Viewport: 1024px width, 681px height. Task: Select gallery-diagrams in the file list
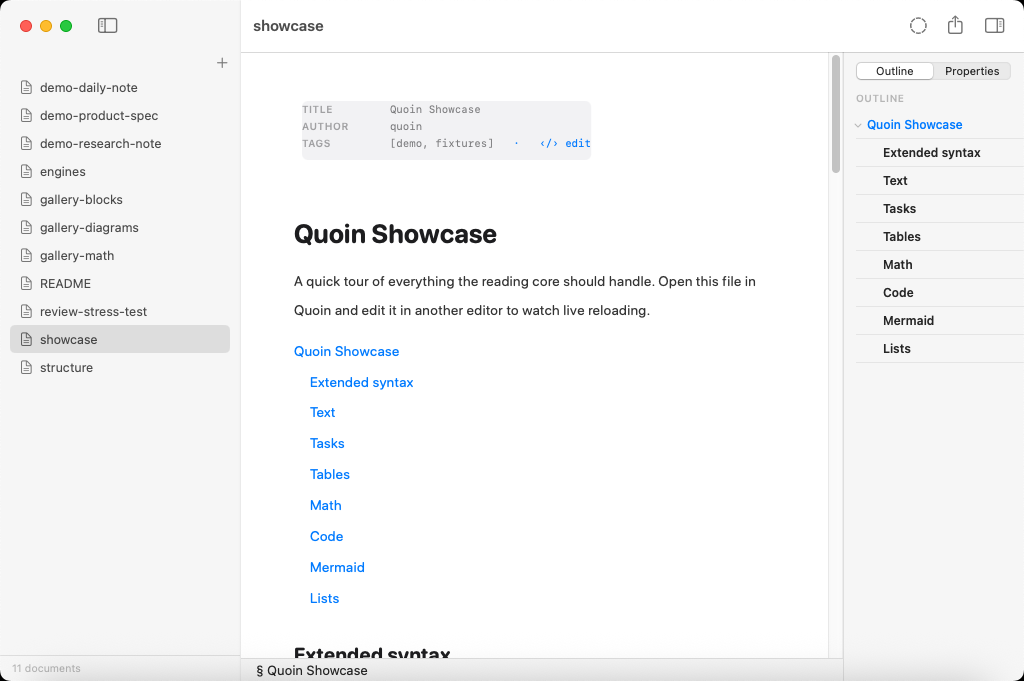click(x=120, y=228)
